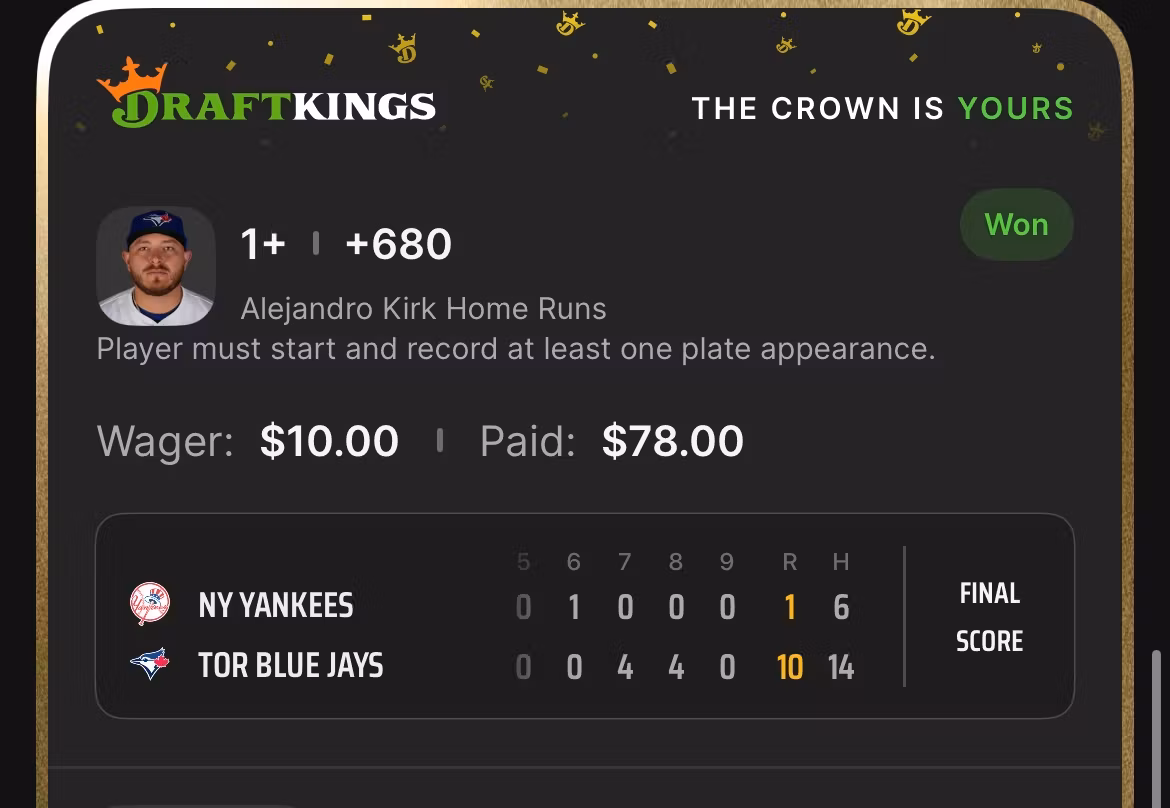Click the Yankees total runs value 1
Image resolution: width=1170 pixels, height=808 pixels.
[x=790, y=607]
